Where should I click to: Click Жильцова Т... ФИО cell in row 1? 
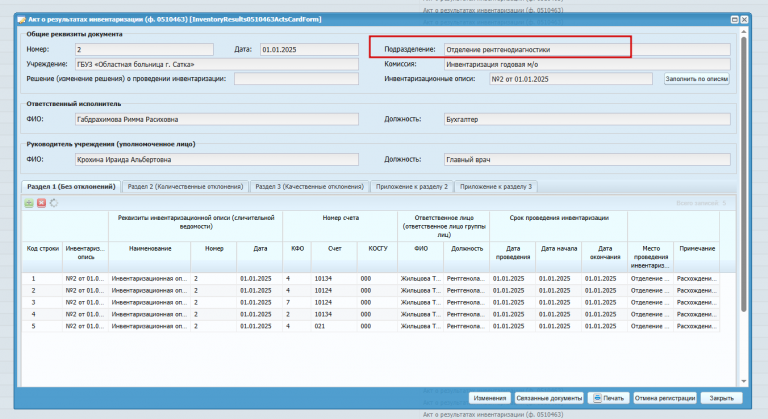[x=421, y=278]
